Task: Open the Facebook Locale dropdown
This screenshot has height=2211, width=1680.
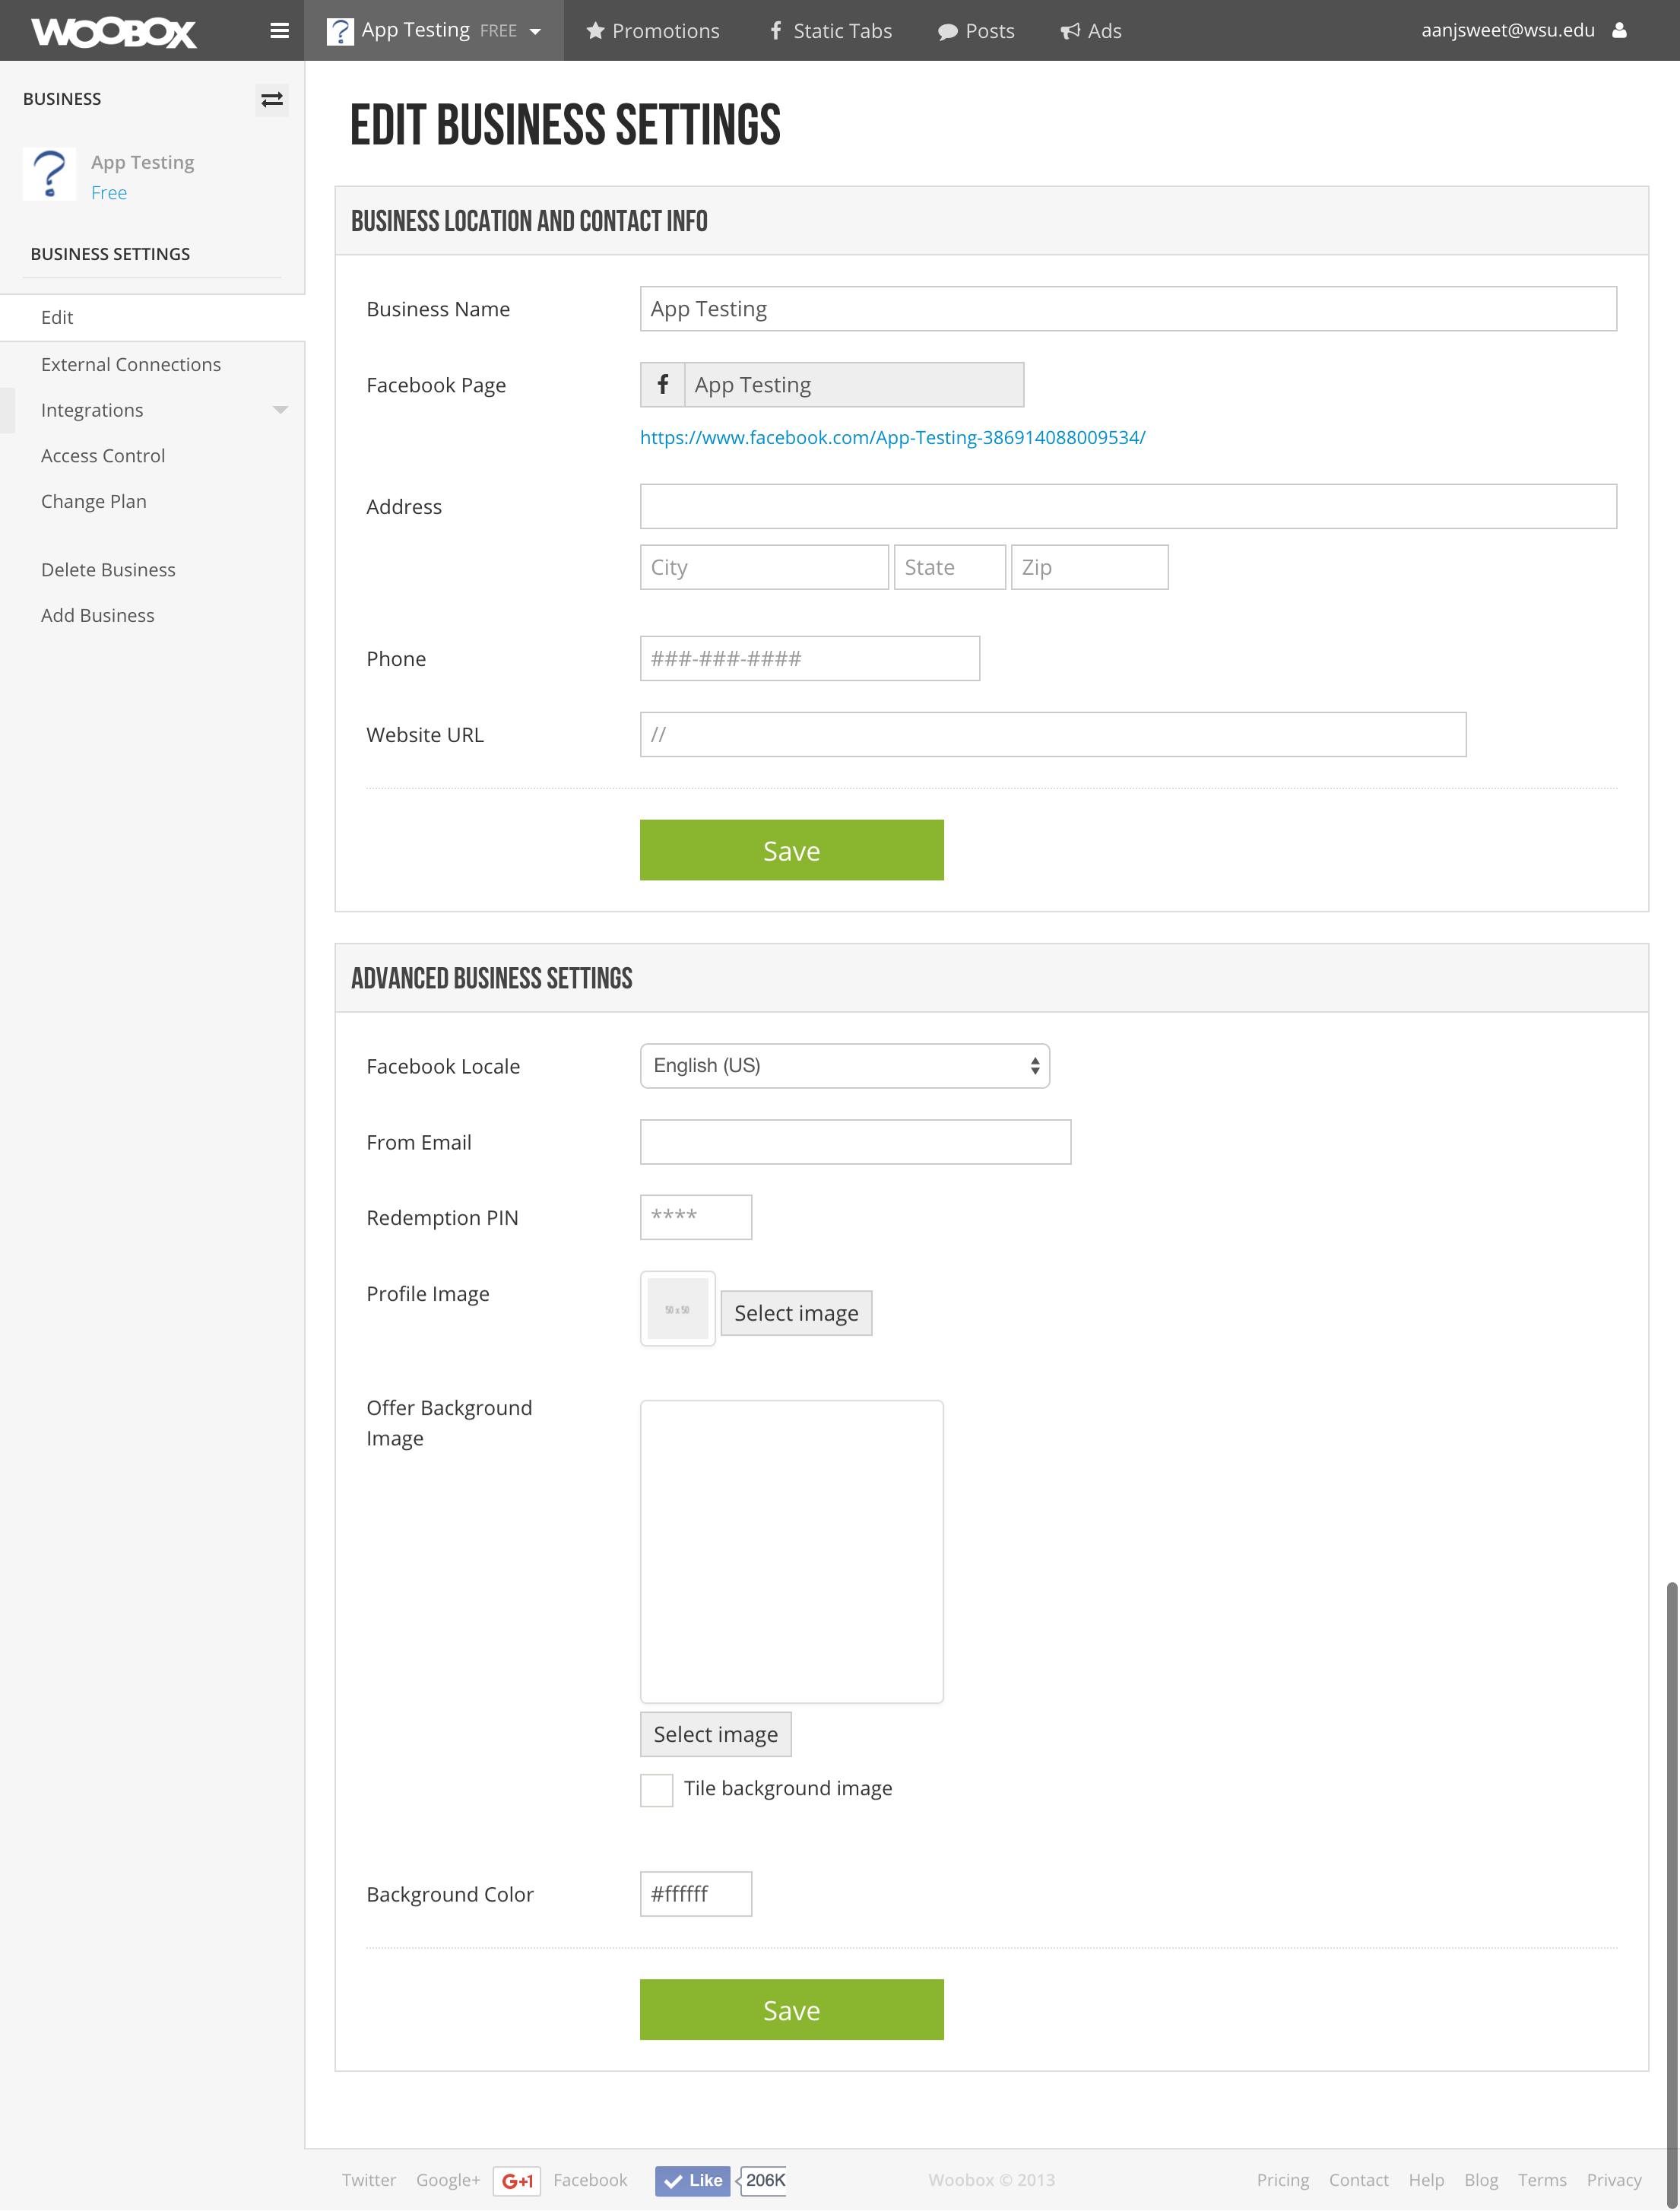Action: [x=844, y=1066]
